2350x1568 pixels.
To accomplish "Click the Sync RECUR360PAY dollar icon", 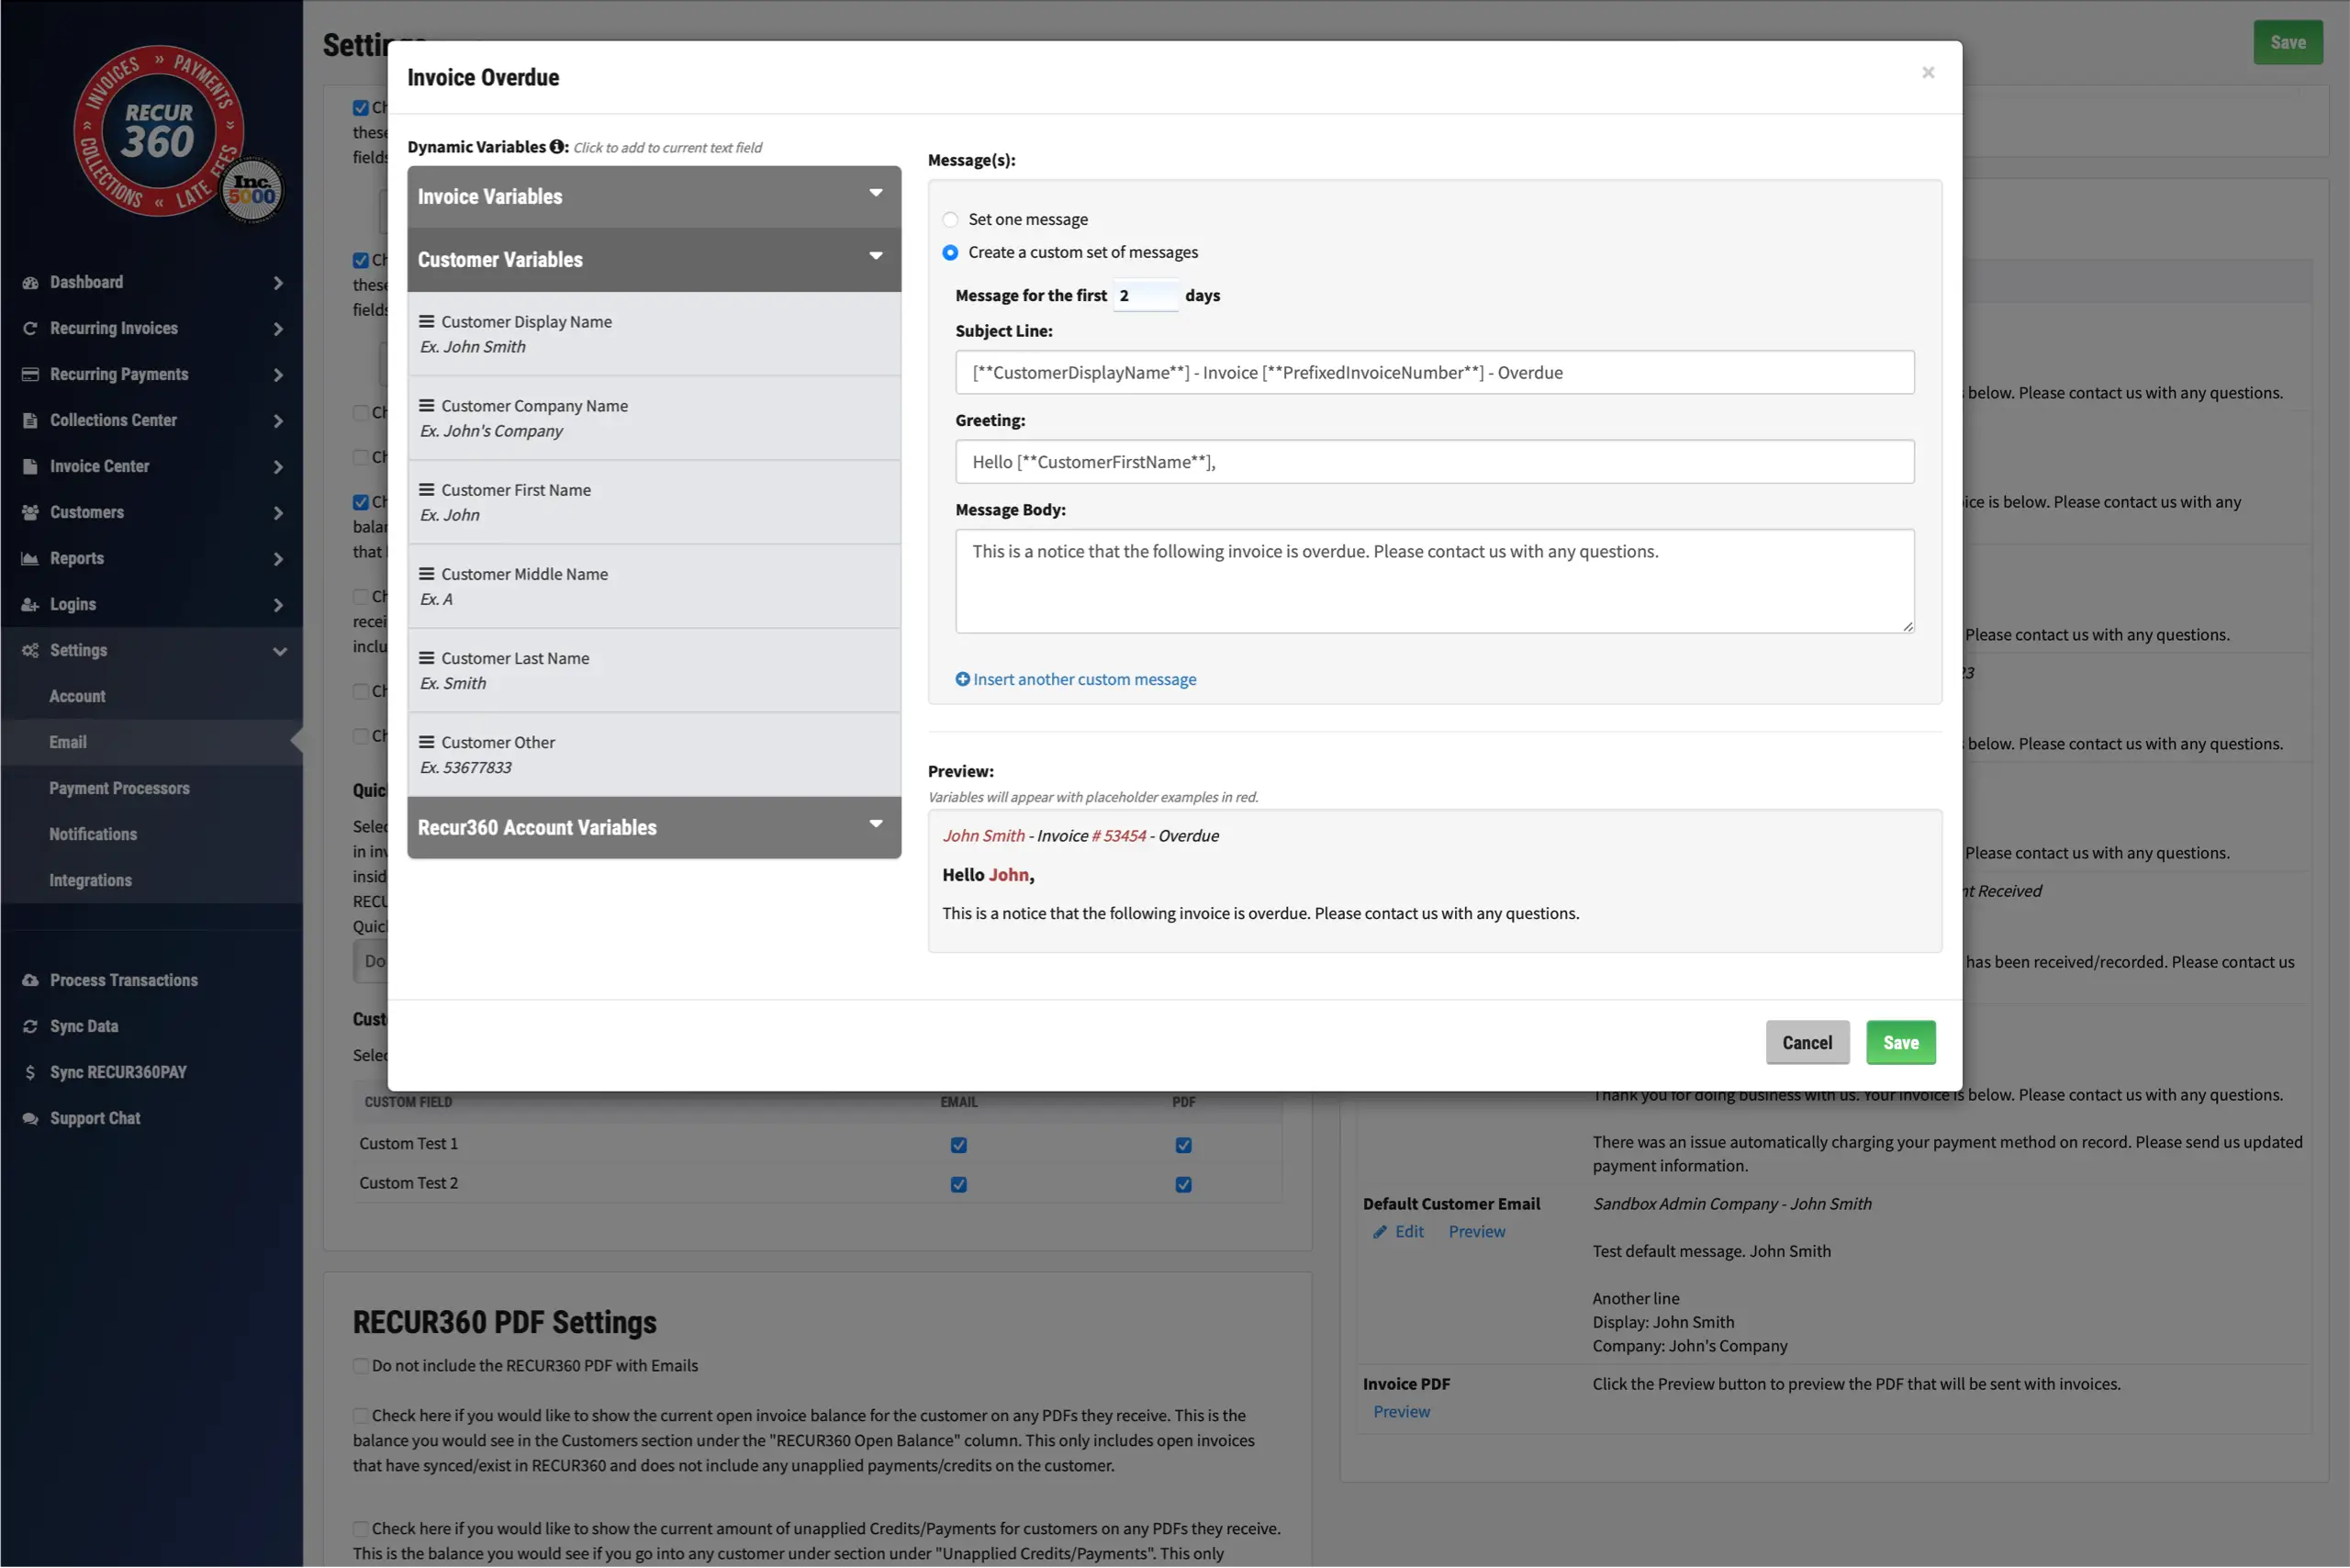I will coord(30,1073).
